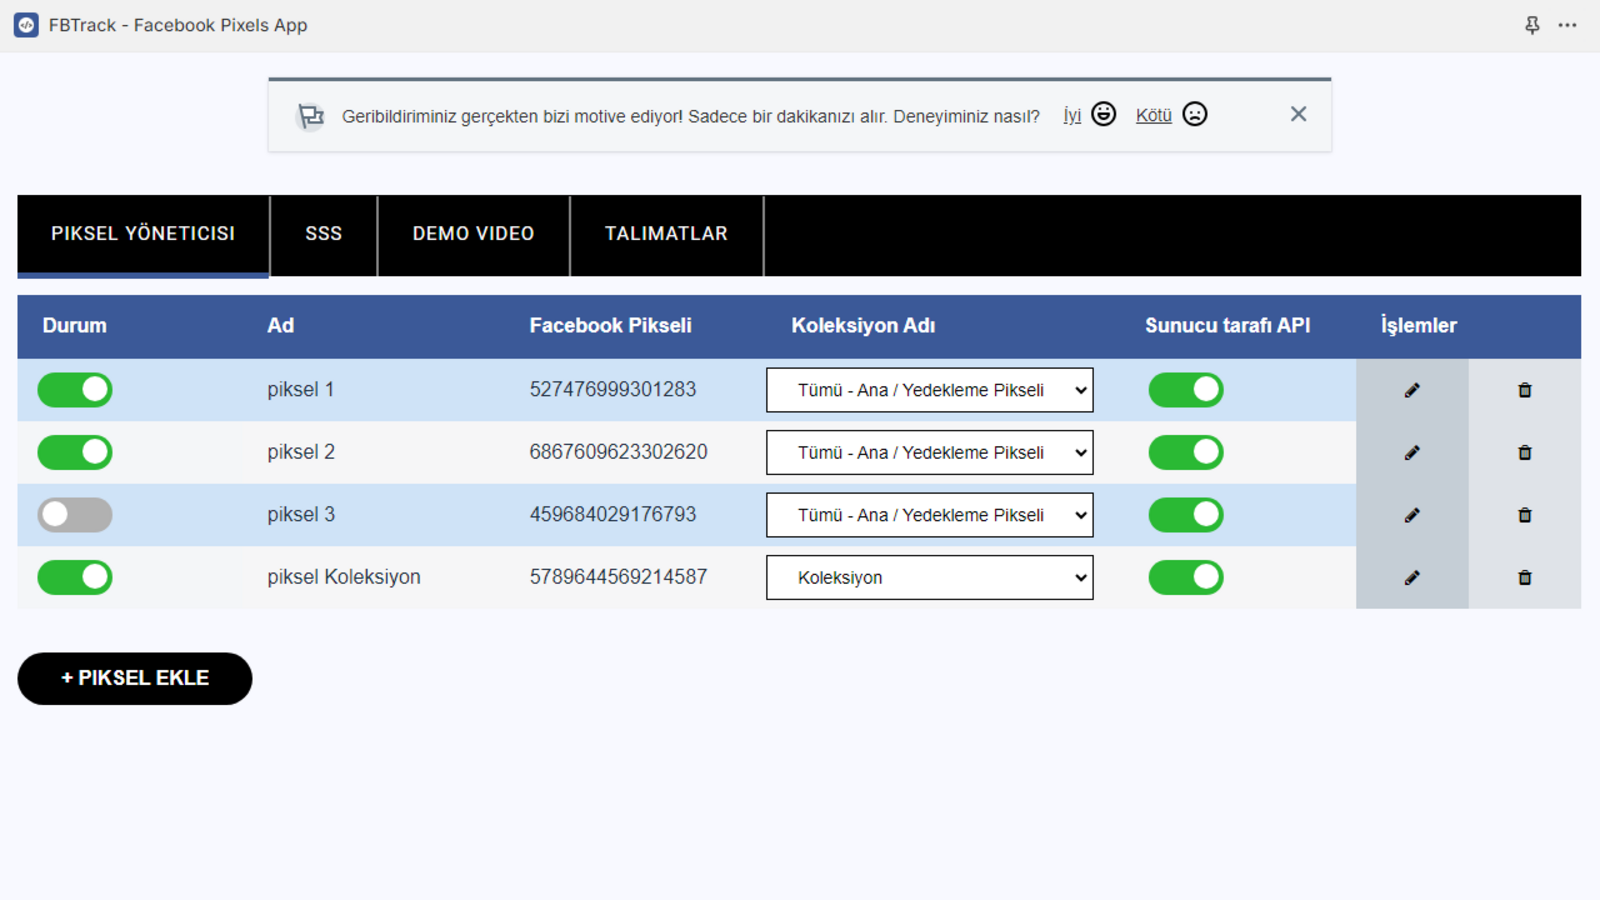The width and height of the screenshot is (1600, 900).
Task: Enable the Durum toggle for piksel 3
Action: 75,515
